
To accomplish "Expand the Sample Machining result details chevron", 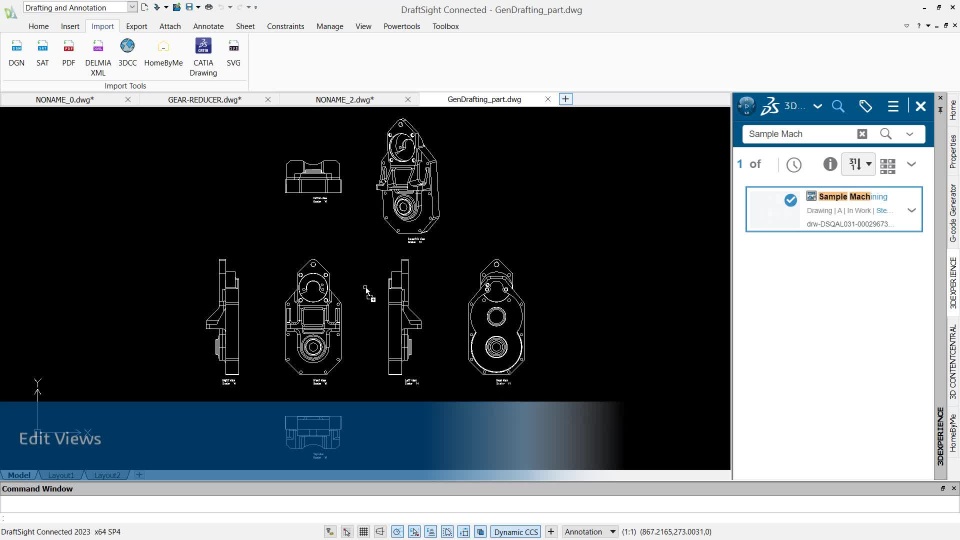I will (x=912, y=210).
